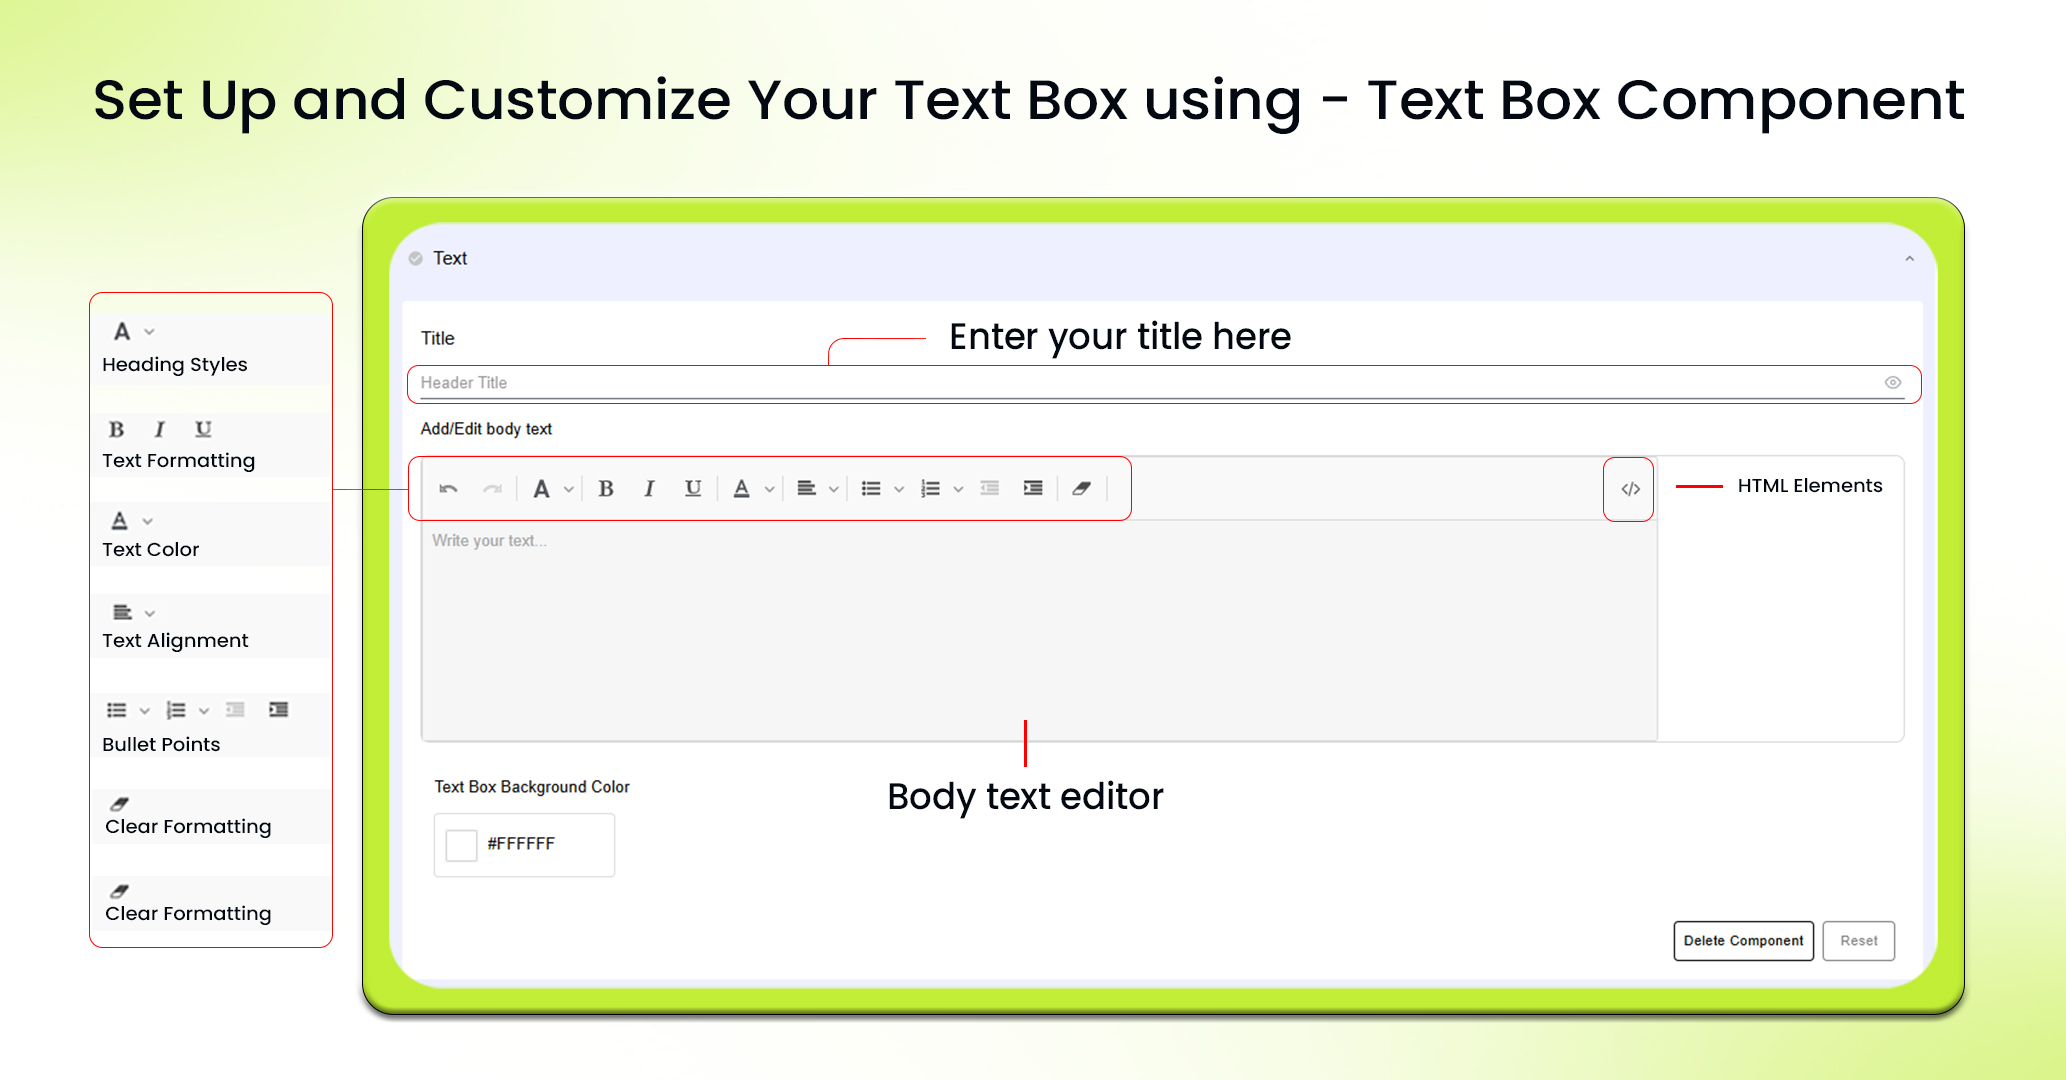Toggle the Header Title visibility eye

click(1893, 383)
